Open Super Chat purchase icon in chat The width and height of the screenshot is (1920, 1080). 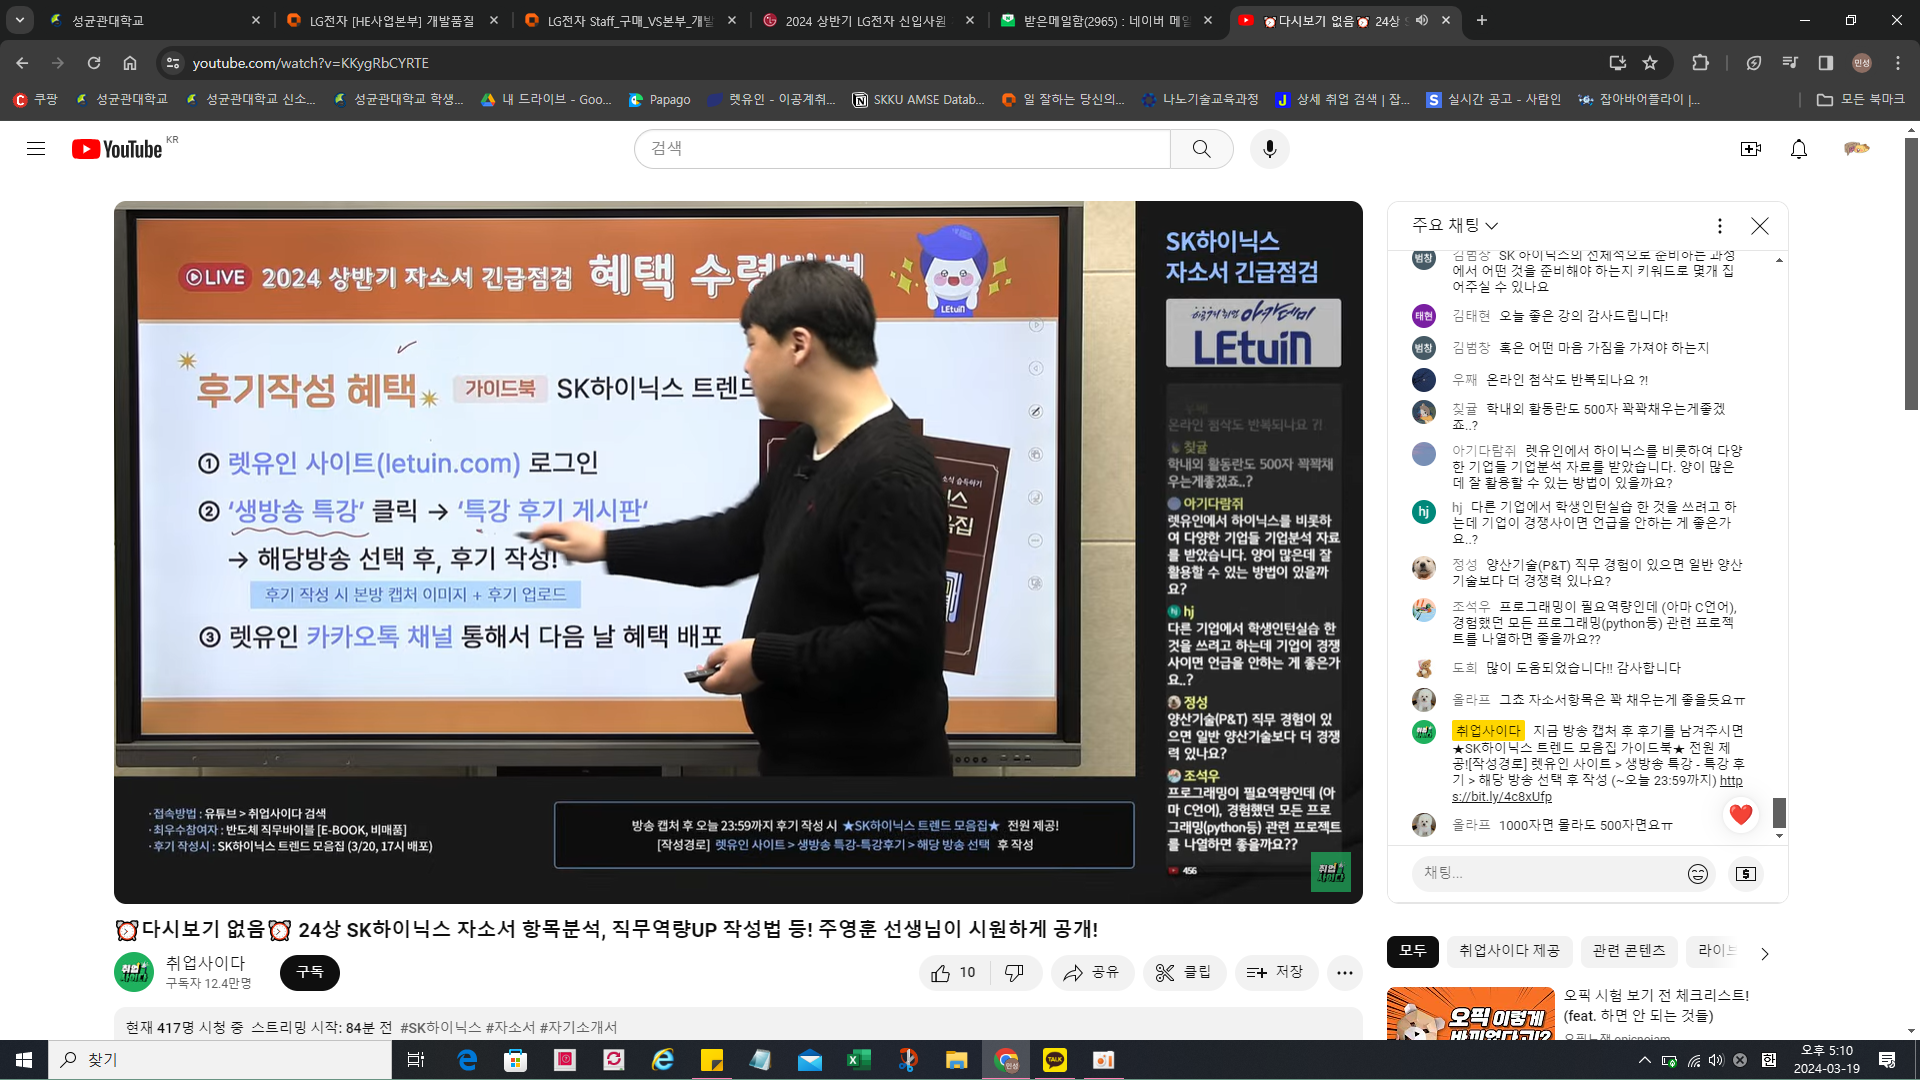[x=1745, y=874]
